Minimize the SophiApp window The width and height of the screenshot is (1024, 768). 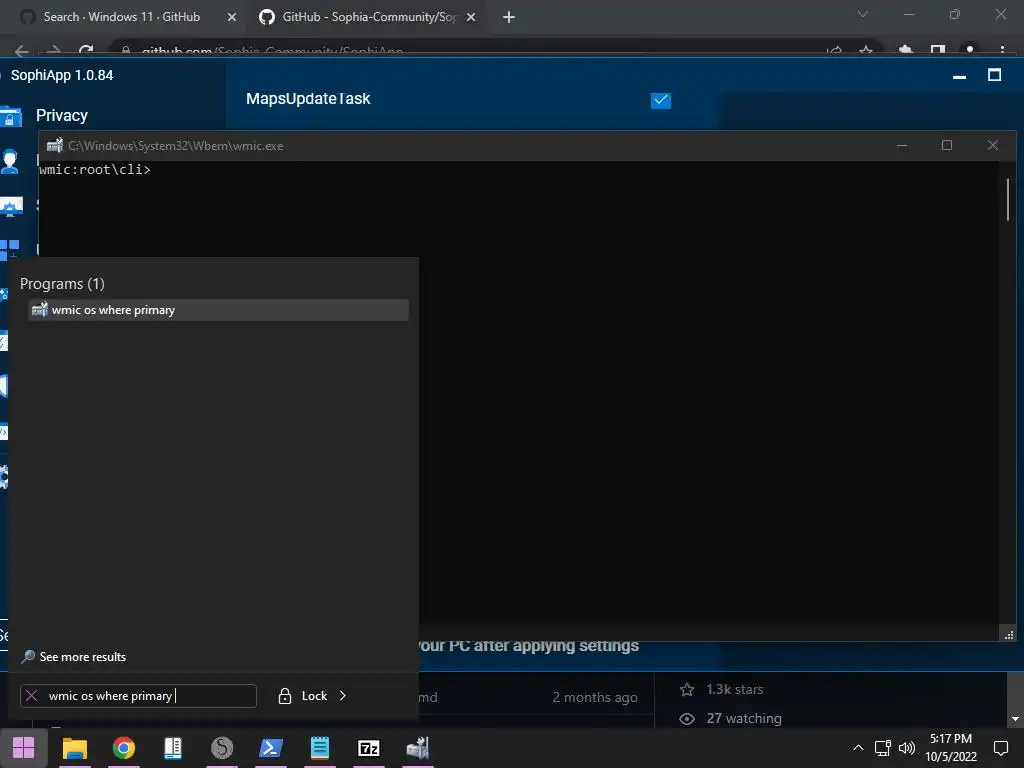pyautogui.click(x=959, y=76)
